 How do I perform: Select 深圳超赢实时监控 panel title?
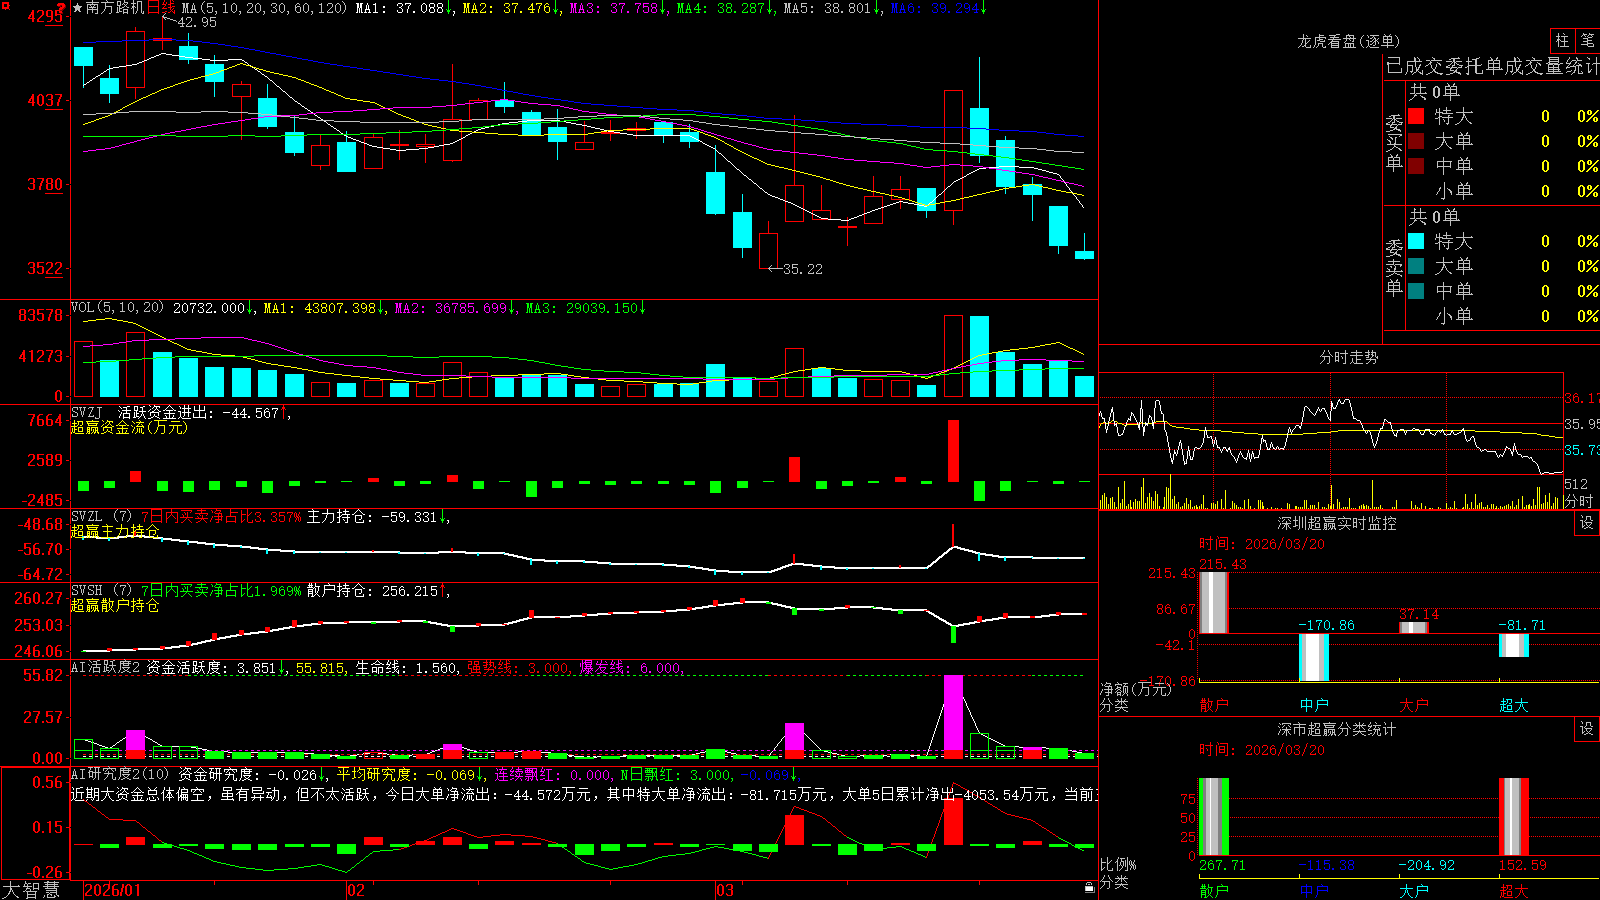(x=1337, y=523)
